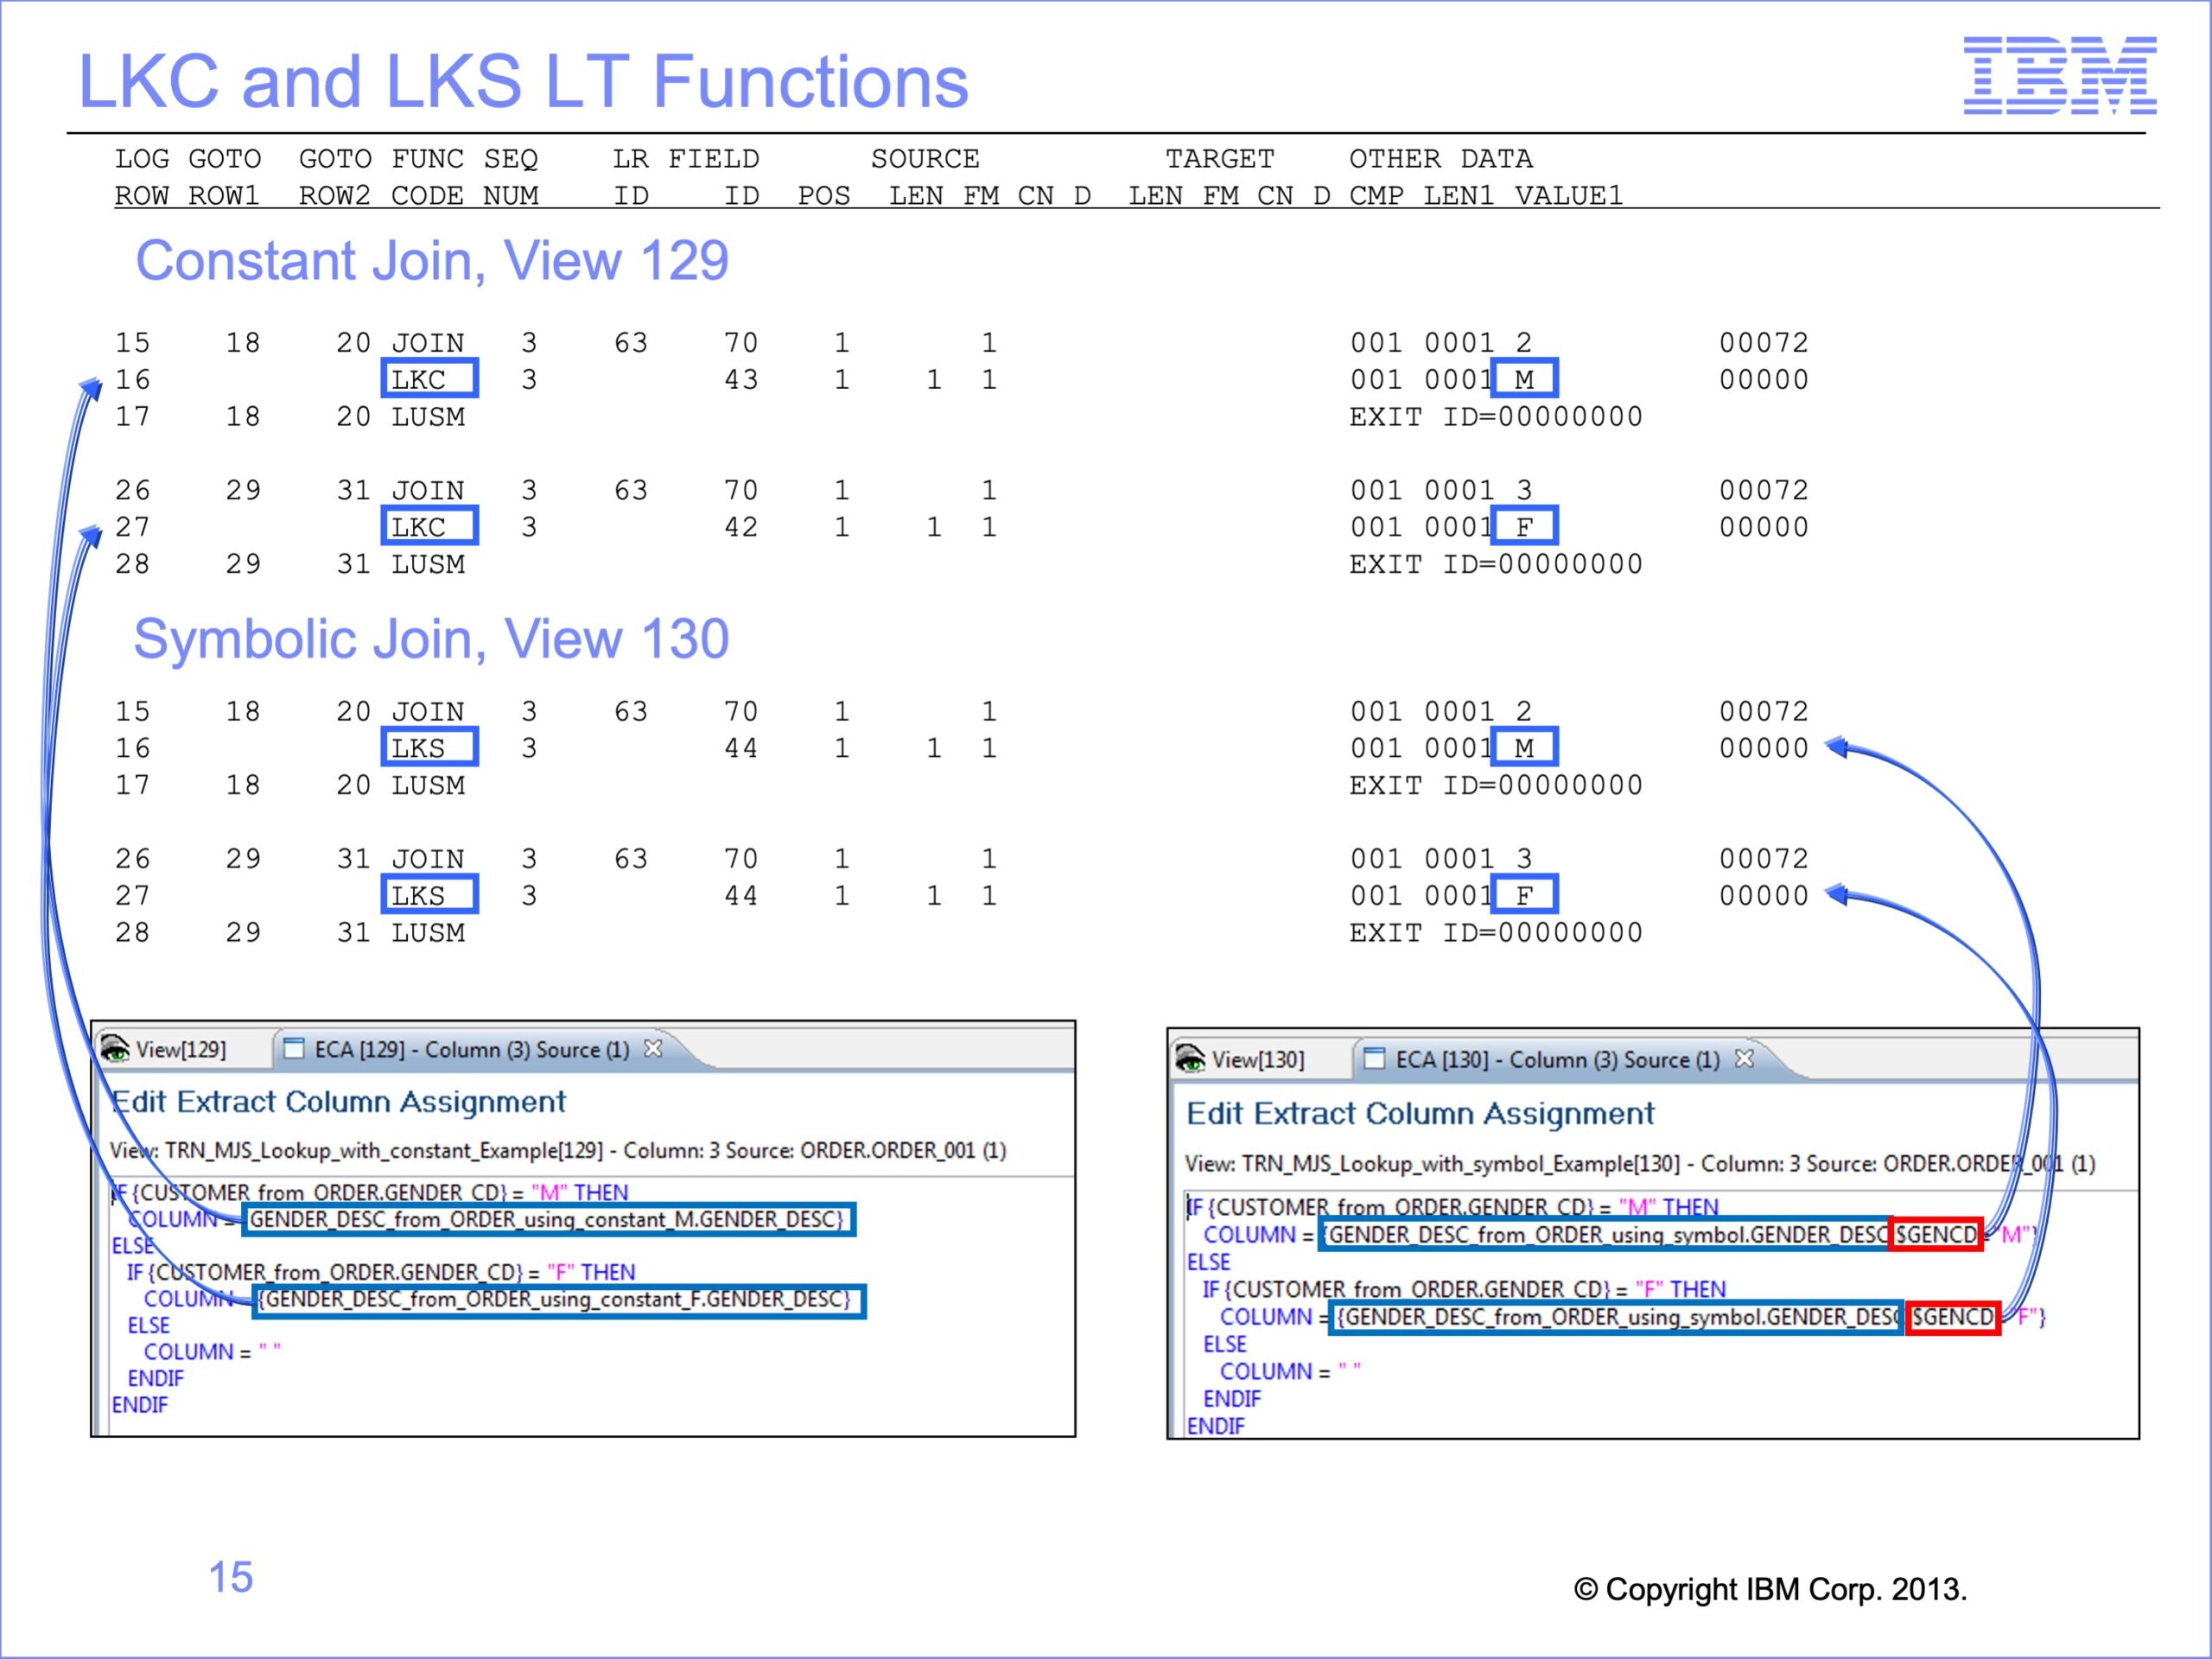Click the M value in View 129 row 16
The height and width of the screenshot is (1659, 2212).
[x=1524, y=379]
